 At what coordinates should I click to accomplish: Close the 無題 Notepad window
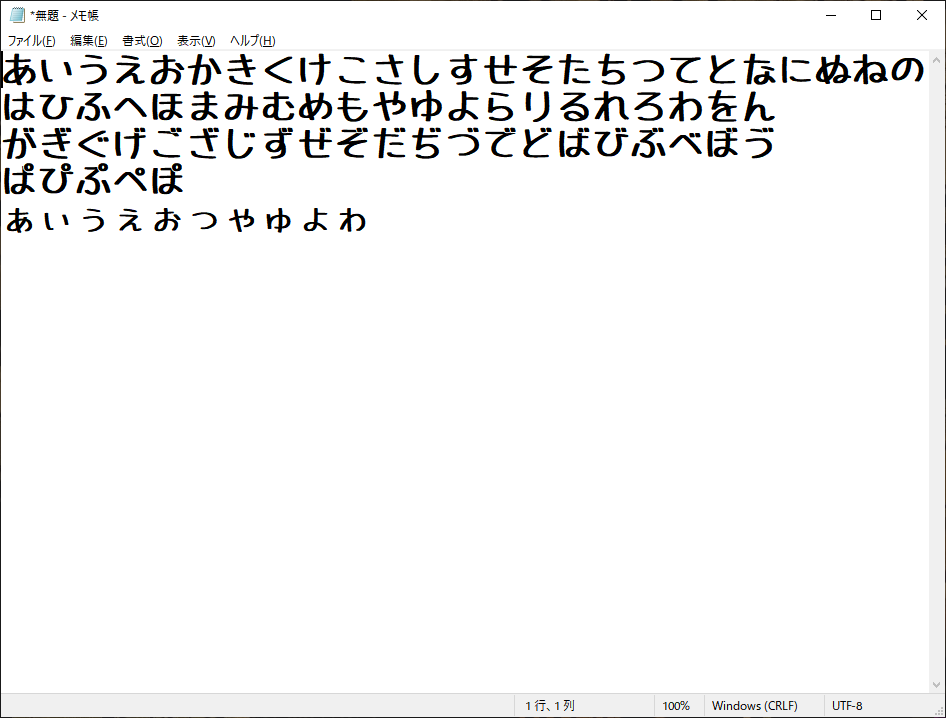[922, 15]
